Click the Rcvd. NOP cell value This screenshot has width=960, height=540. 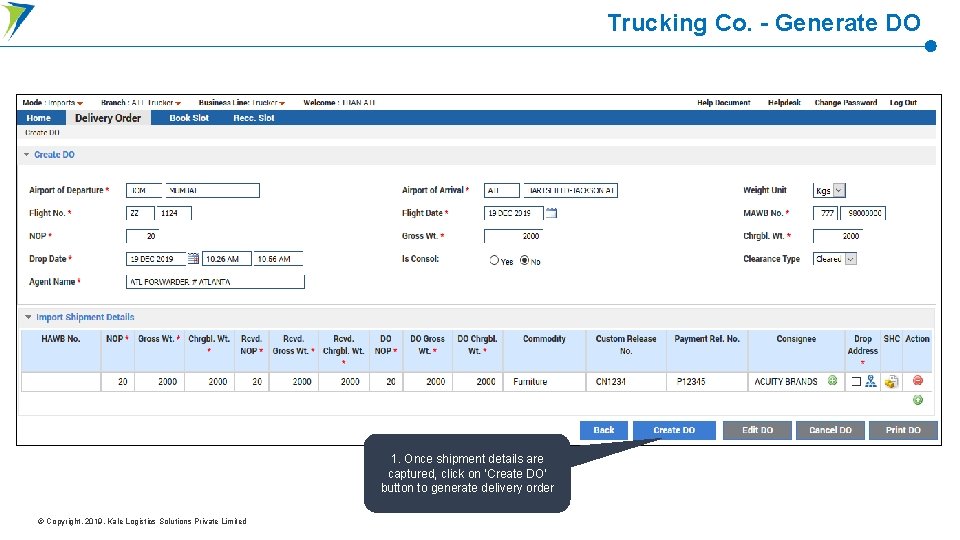[x=251, y=381]
